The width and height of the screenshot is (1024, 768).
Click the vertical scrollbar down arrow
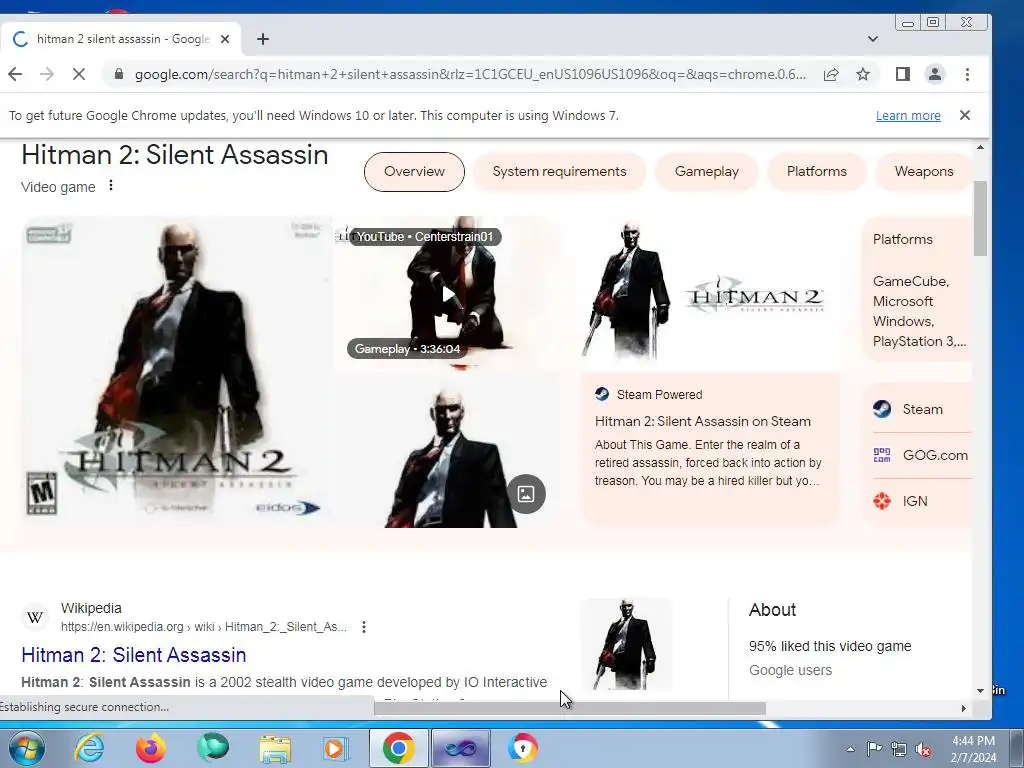coord(980,691)
